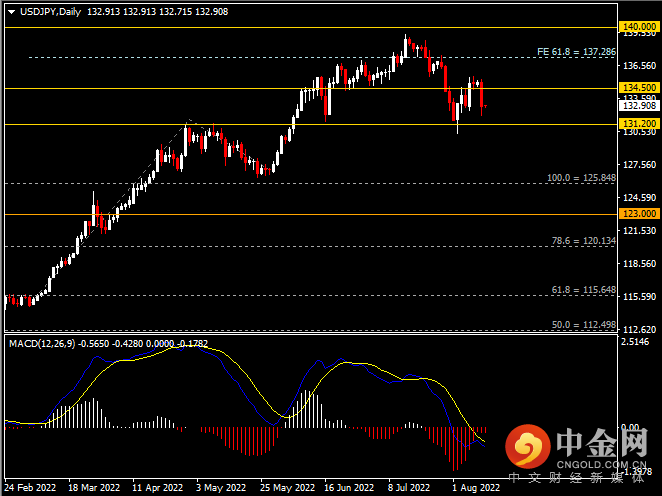Select the 50.0 = 112.498 Fibonacci label

(x=583, y=325)
